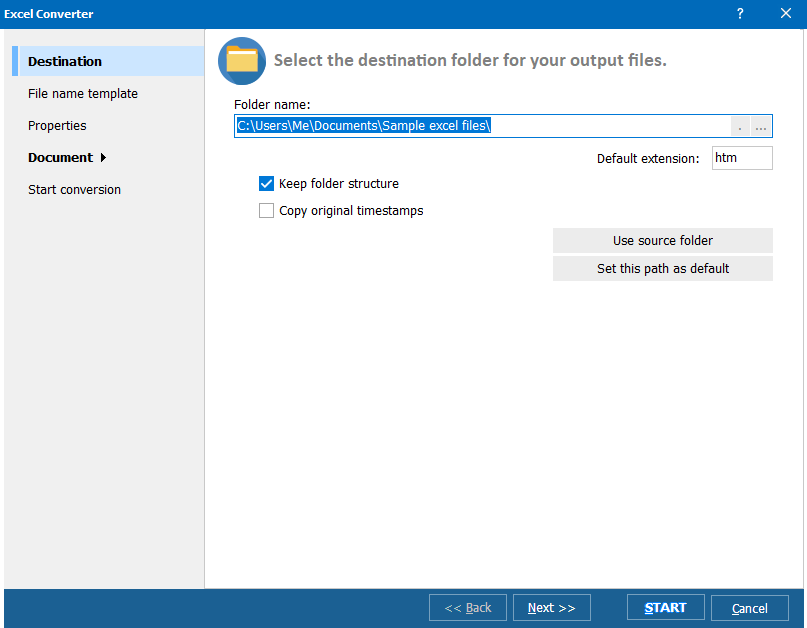Open the browse dialog with the "..." button

pos(758,126)
